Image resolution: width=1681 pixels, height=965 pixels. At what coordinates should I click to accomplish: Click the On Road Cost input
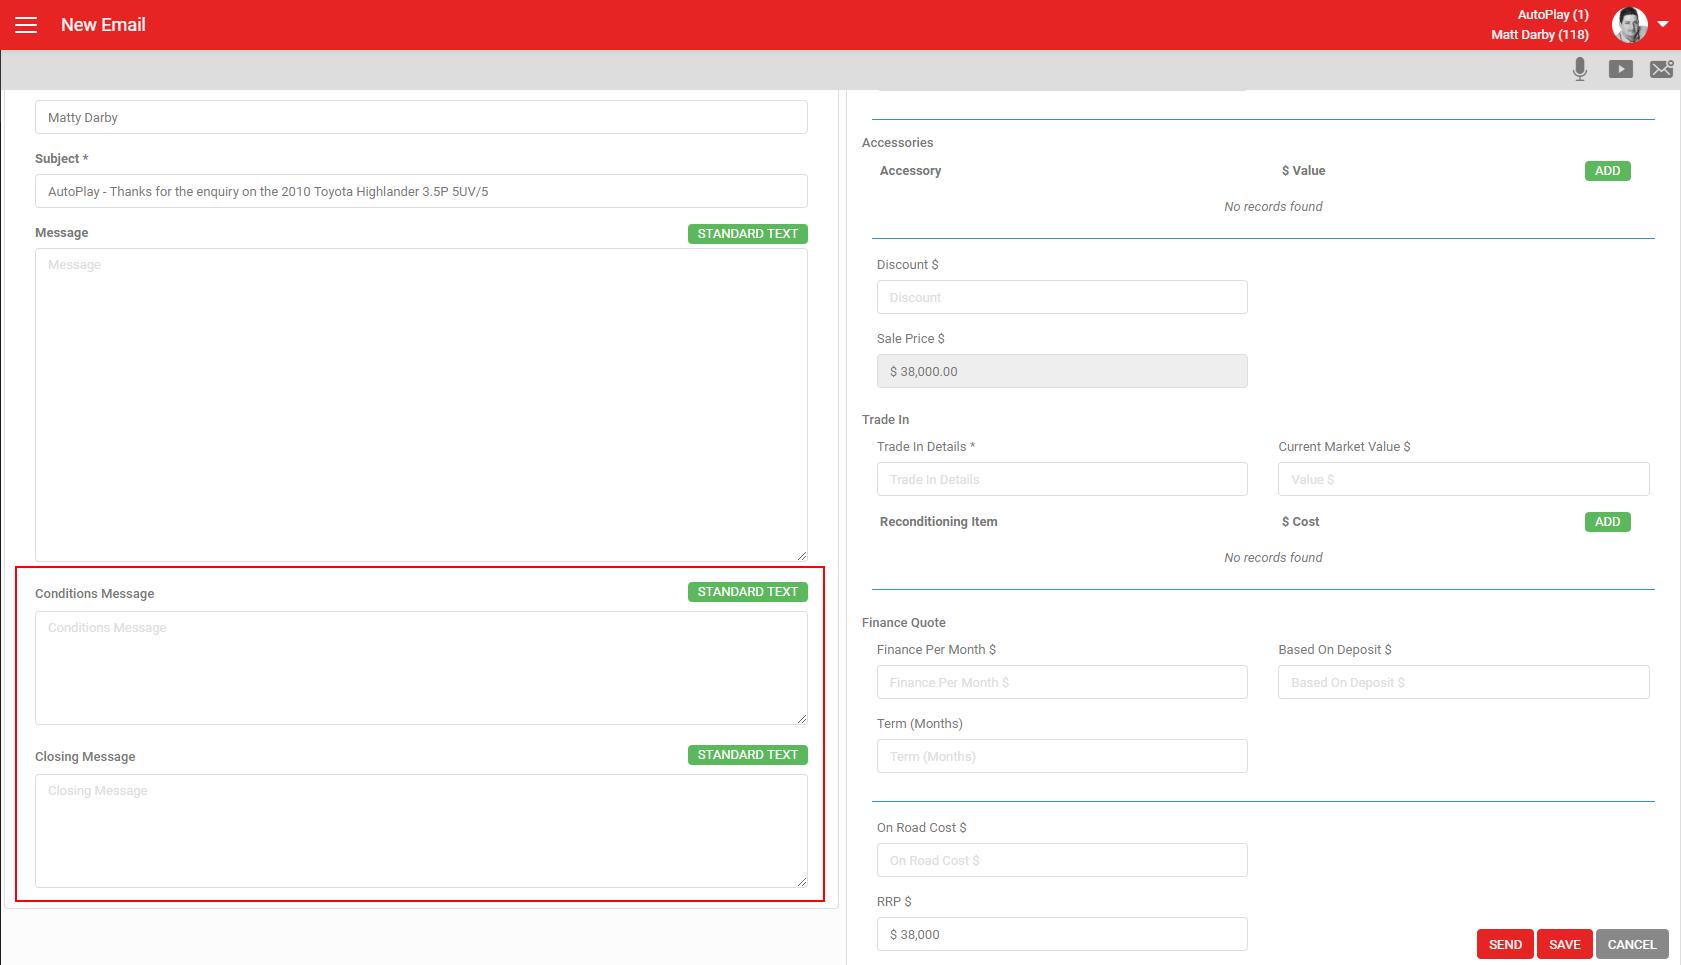pos(1062,860)
